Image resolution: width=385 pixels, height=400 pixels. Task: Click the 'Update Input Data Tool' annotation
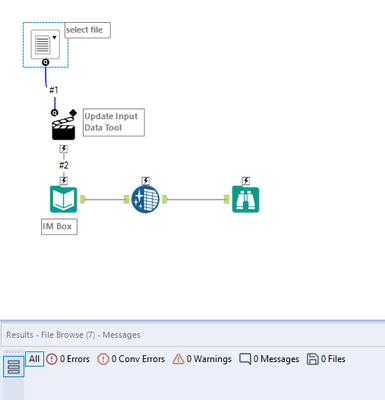114,122
